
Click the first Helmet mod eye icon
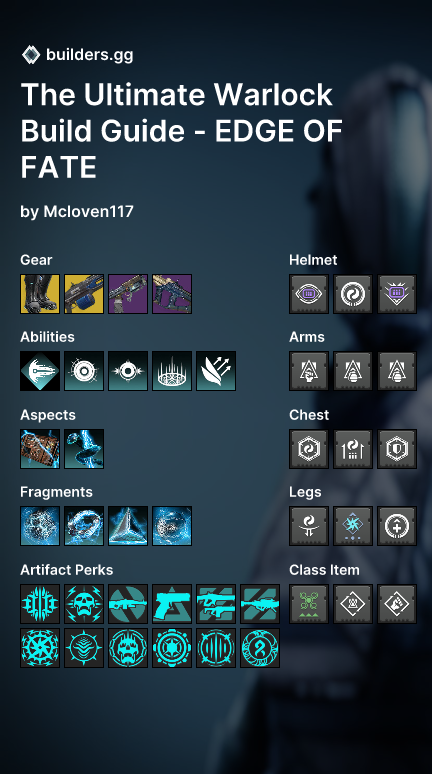(x=309, y=294)
